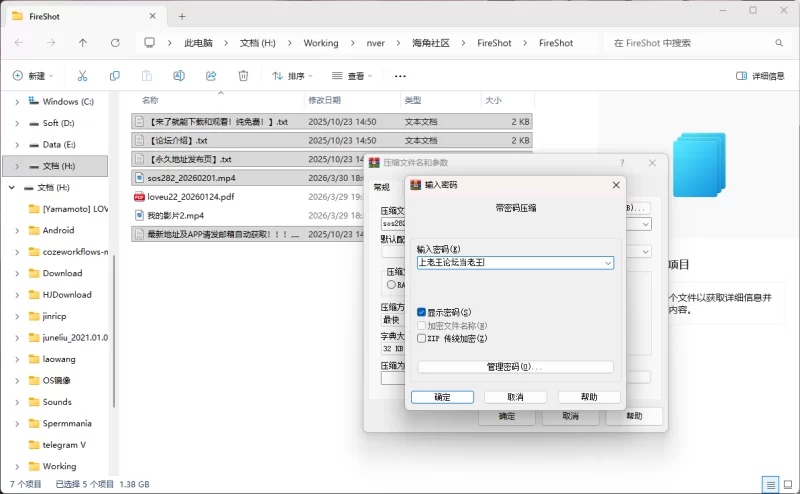This screenshot has width=800, height=494.
Task: Refresh the current folder view
Action: click(115, 43)
